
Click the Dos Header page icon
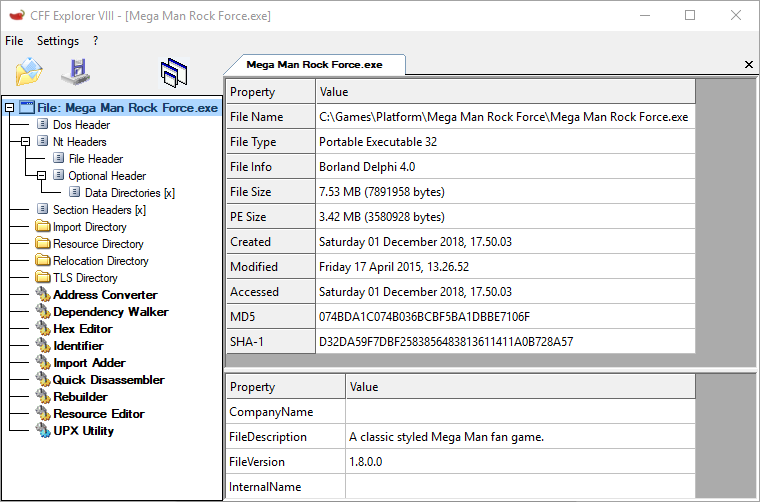click(43, 124)
